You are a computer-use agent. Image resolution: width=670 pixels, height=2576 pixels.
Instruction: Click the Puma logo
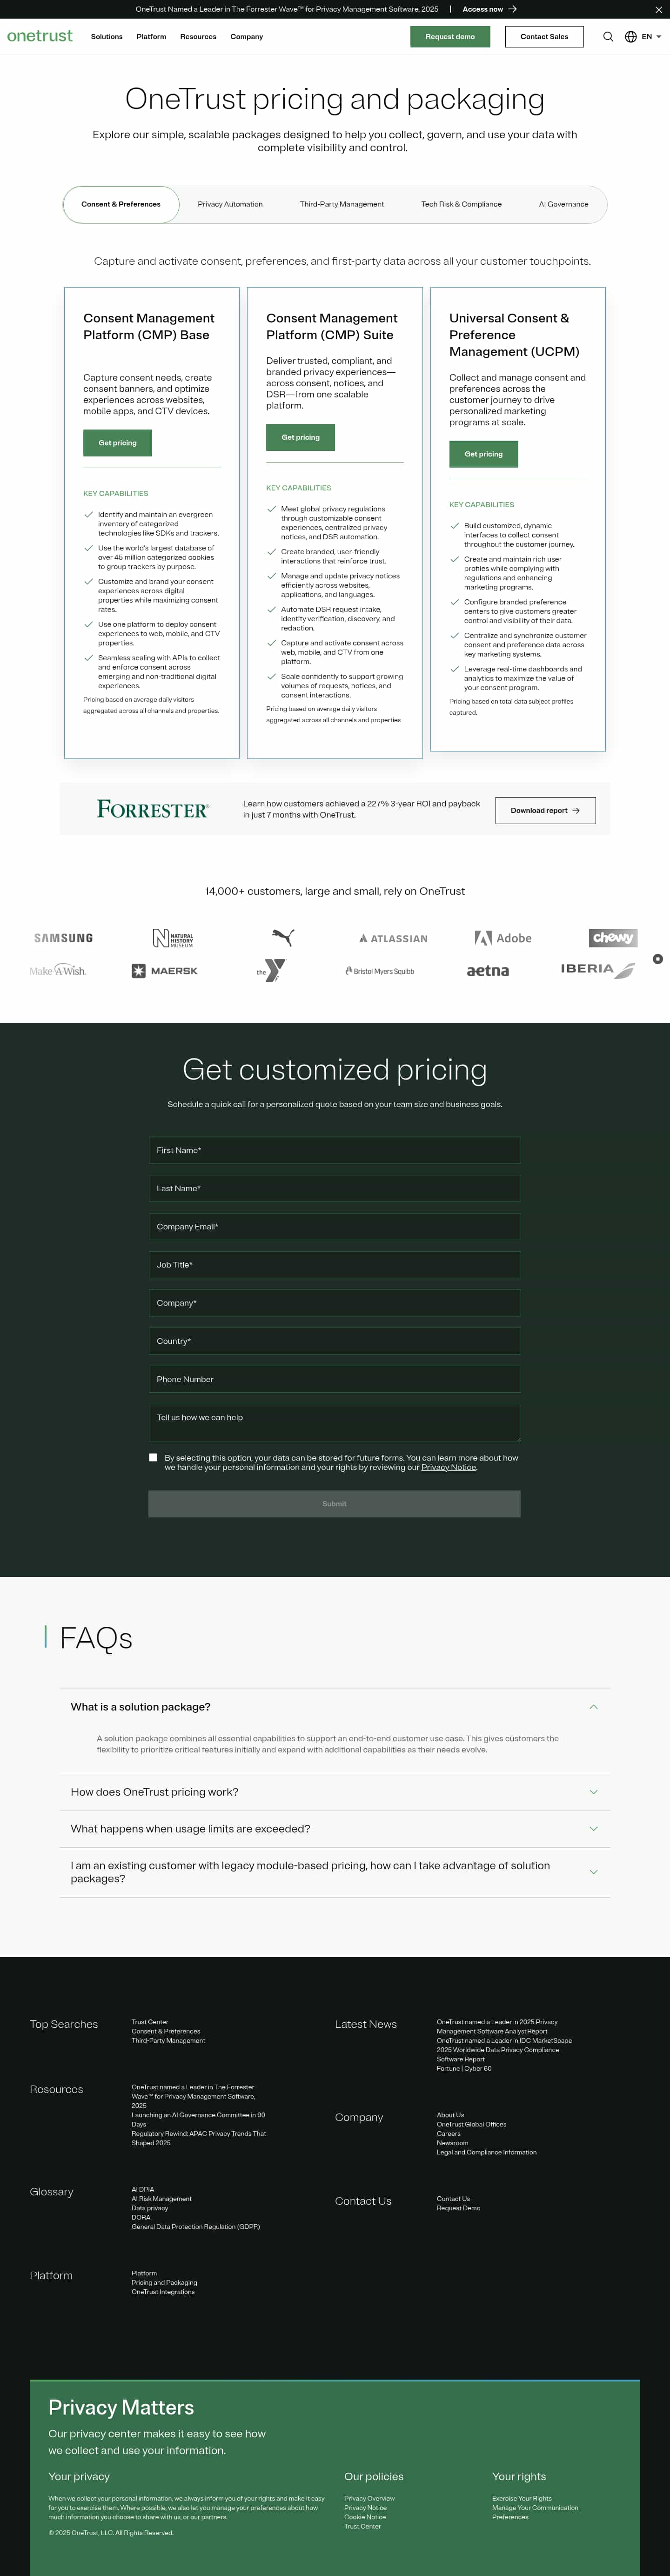pyautogui.click(x=282, y=936)
